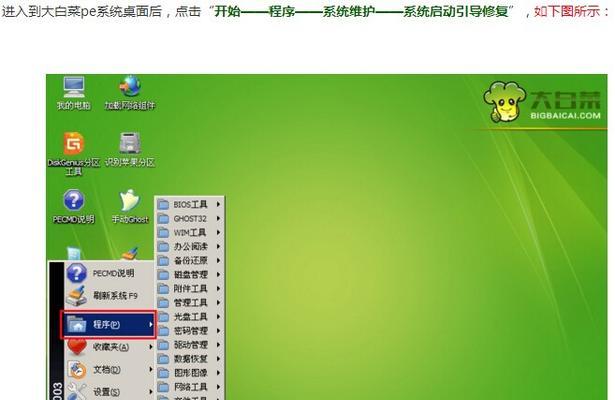Image resolution: width=615 pixels, height=400 pixels.
Task: Click the 刷新系统 brush icon
Action: coord(76,296)
